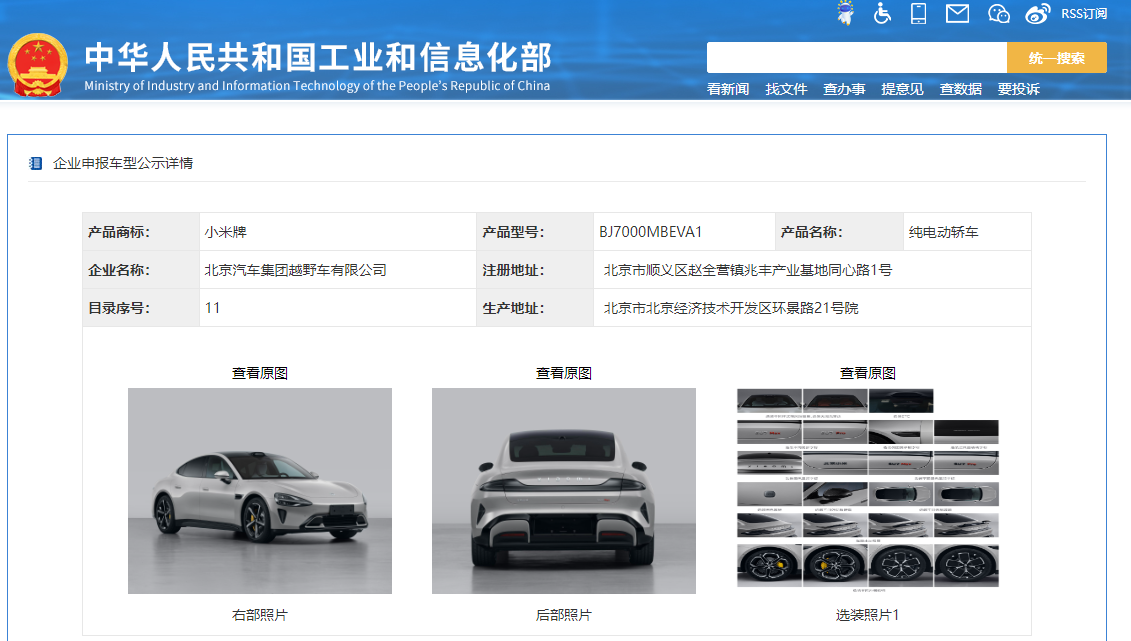Click the envelope mail icon
This screenshot has width=1131, height=641.
pos(957,13)
